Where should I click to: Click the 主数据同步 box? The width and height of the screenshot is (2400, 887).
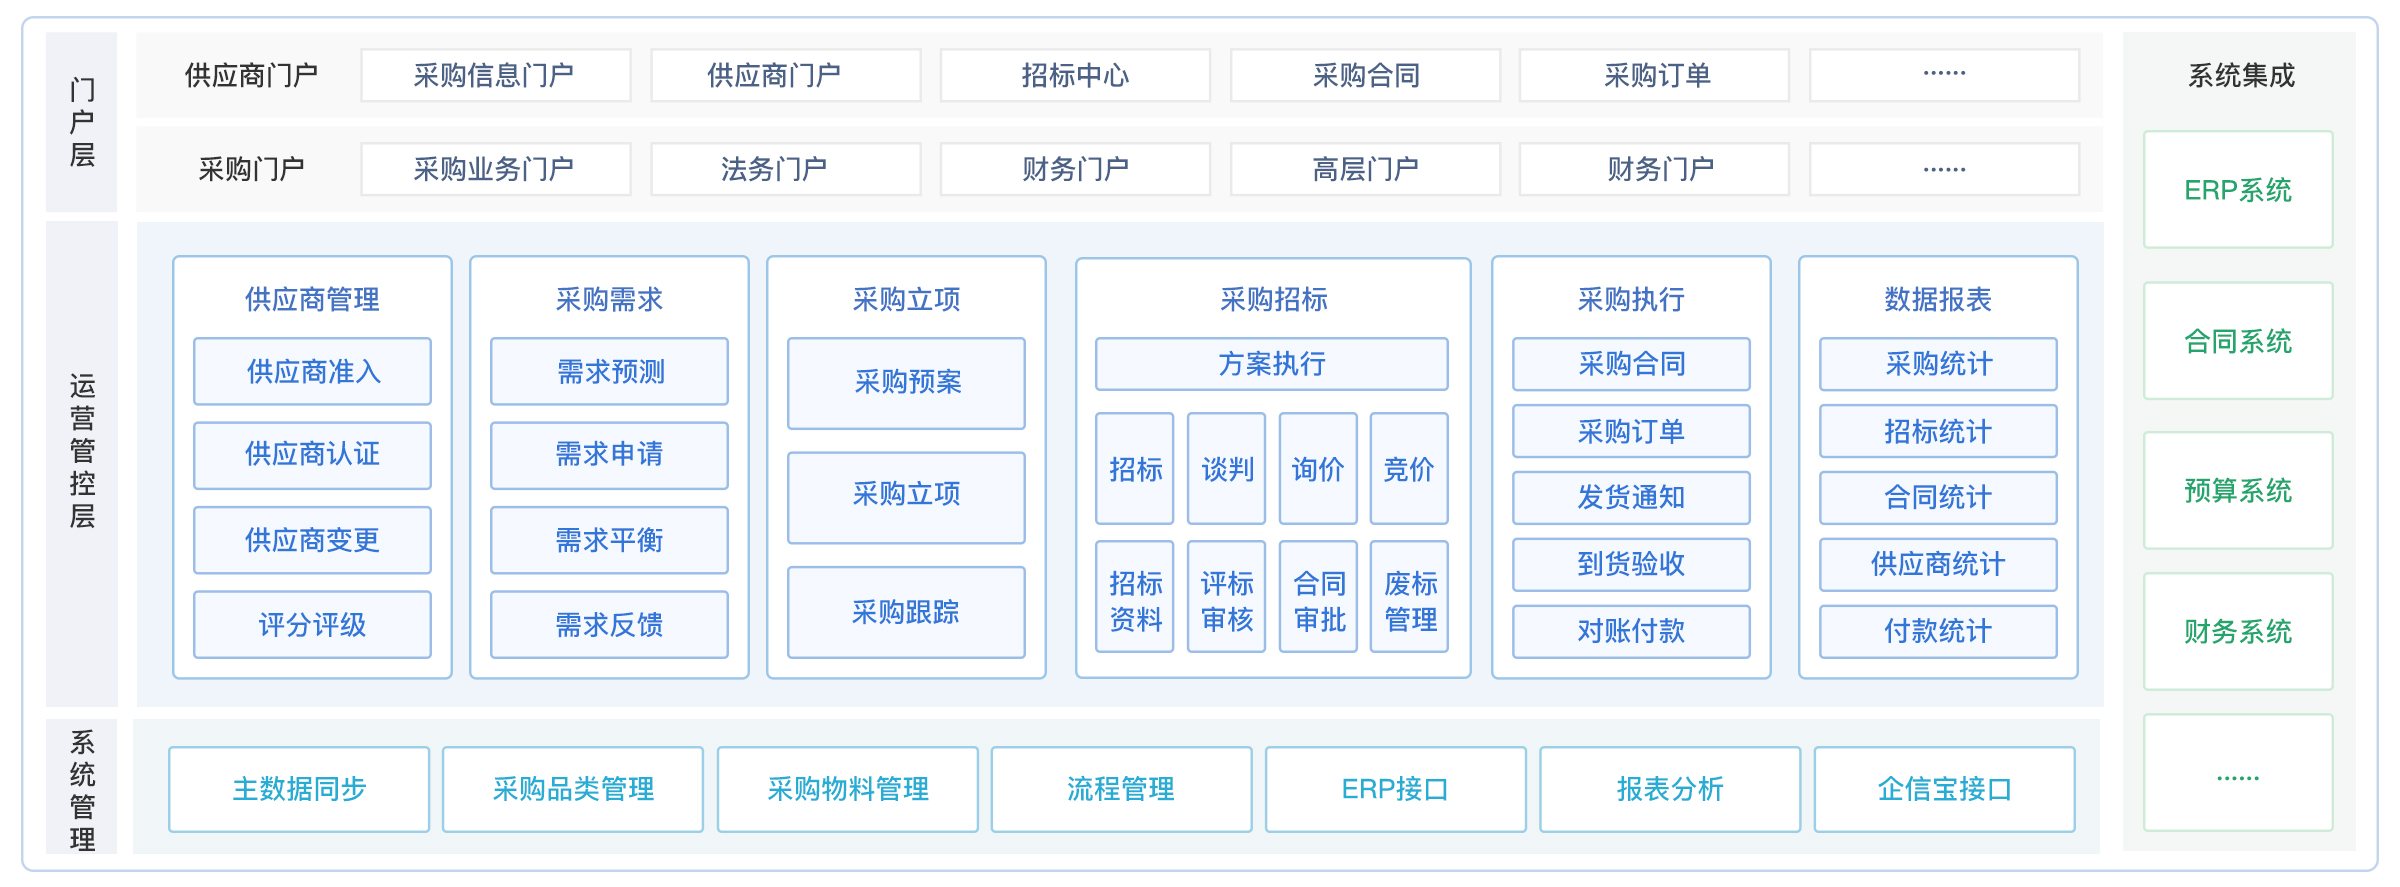(299, 789)
